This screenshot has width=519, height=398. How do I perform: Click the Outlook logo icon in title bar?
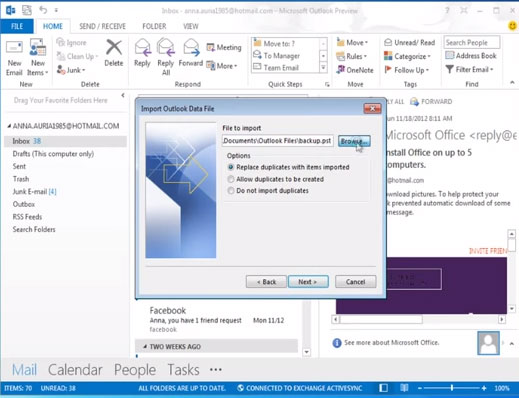10,10
